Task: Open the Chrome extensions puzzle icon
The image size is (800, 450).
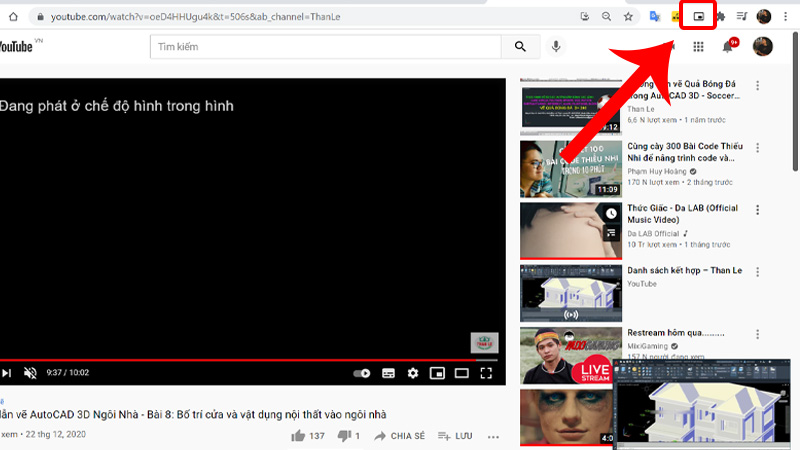Action: pyautogui.click(x=719, y=17)
